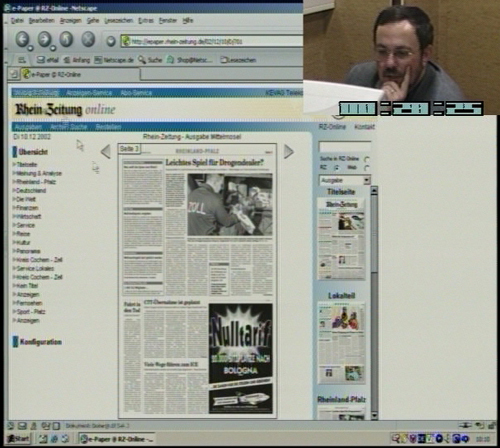
Task: Click the third component icon in status bar
Action: click(x=33, y=426)
